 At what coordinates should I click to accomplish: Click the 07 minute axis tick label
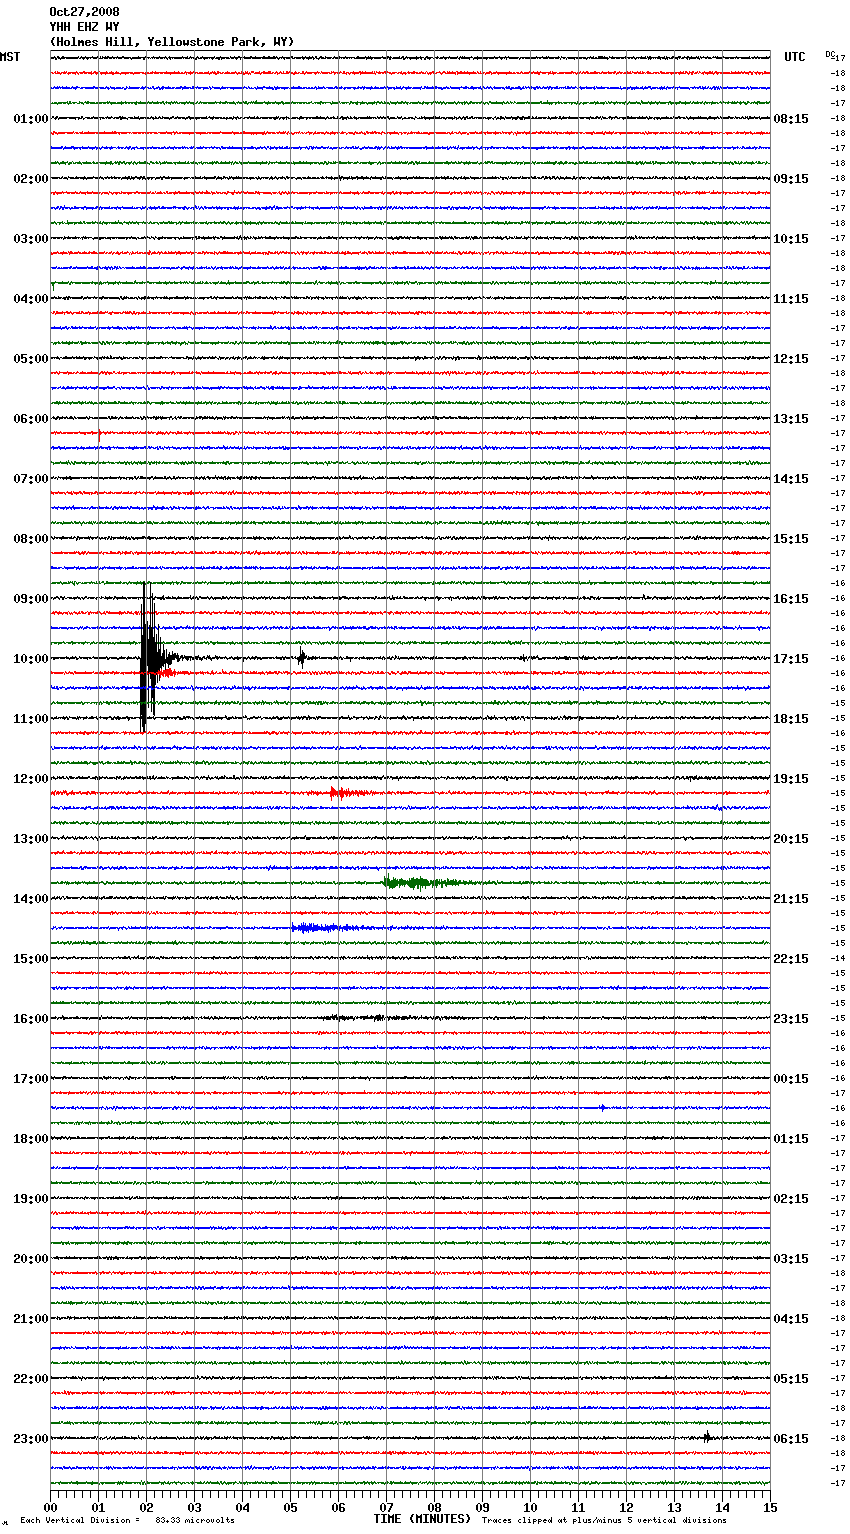pyautogui.click(x=386, y=1508)
